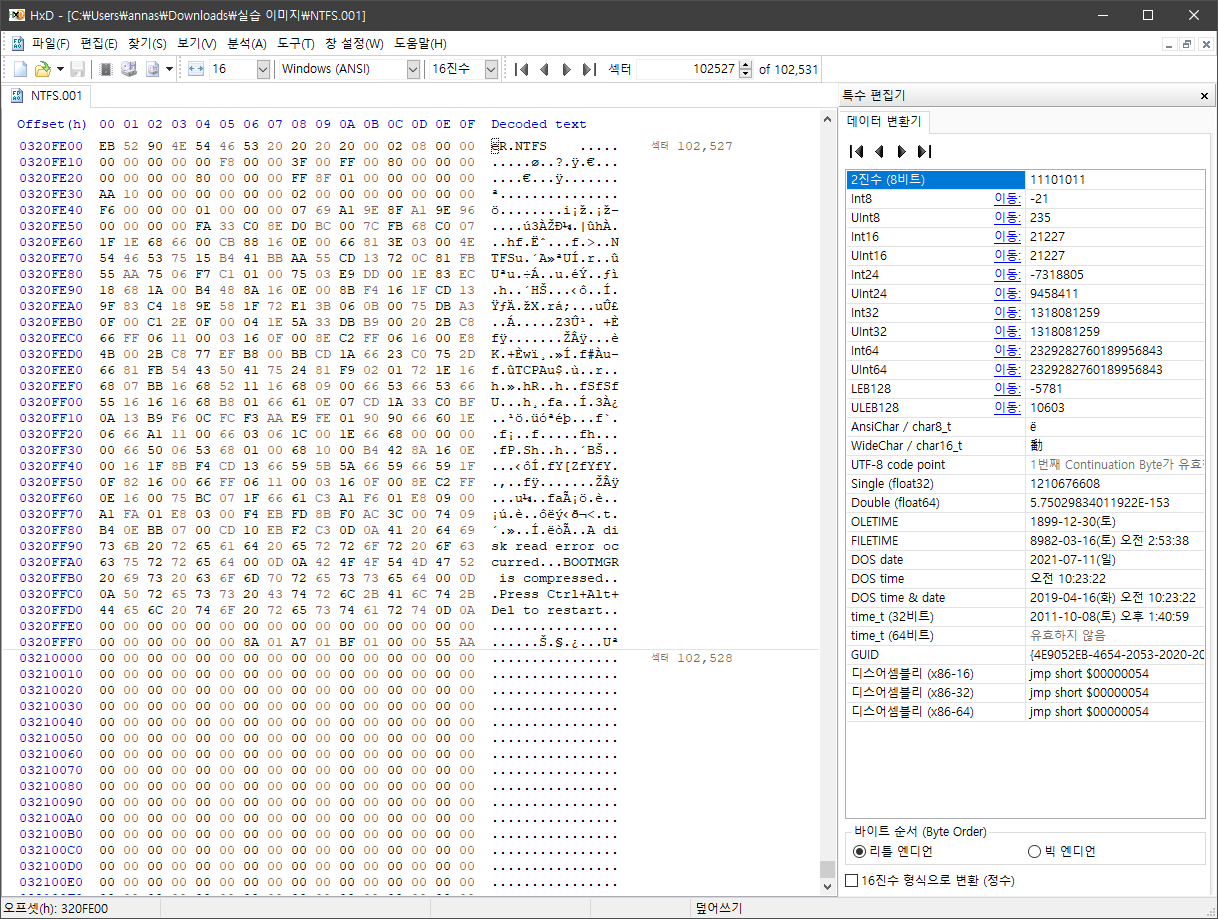Open the 찾기(S) menu
The image size is (1218, 919).
147,44
